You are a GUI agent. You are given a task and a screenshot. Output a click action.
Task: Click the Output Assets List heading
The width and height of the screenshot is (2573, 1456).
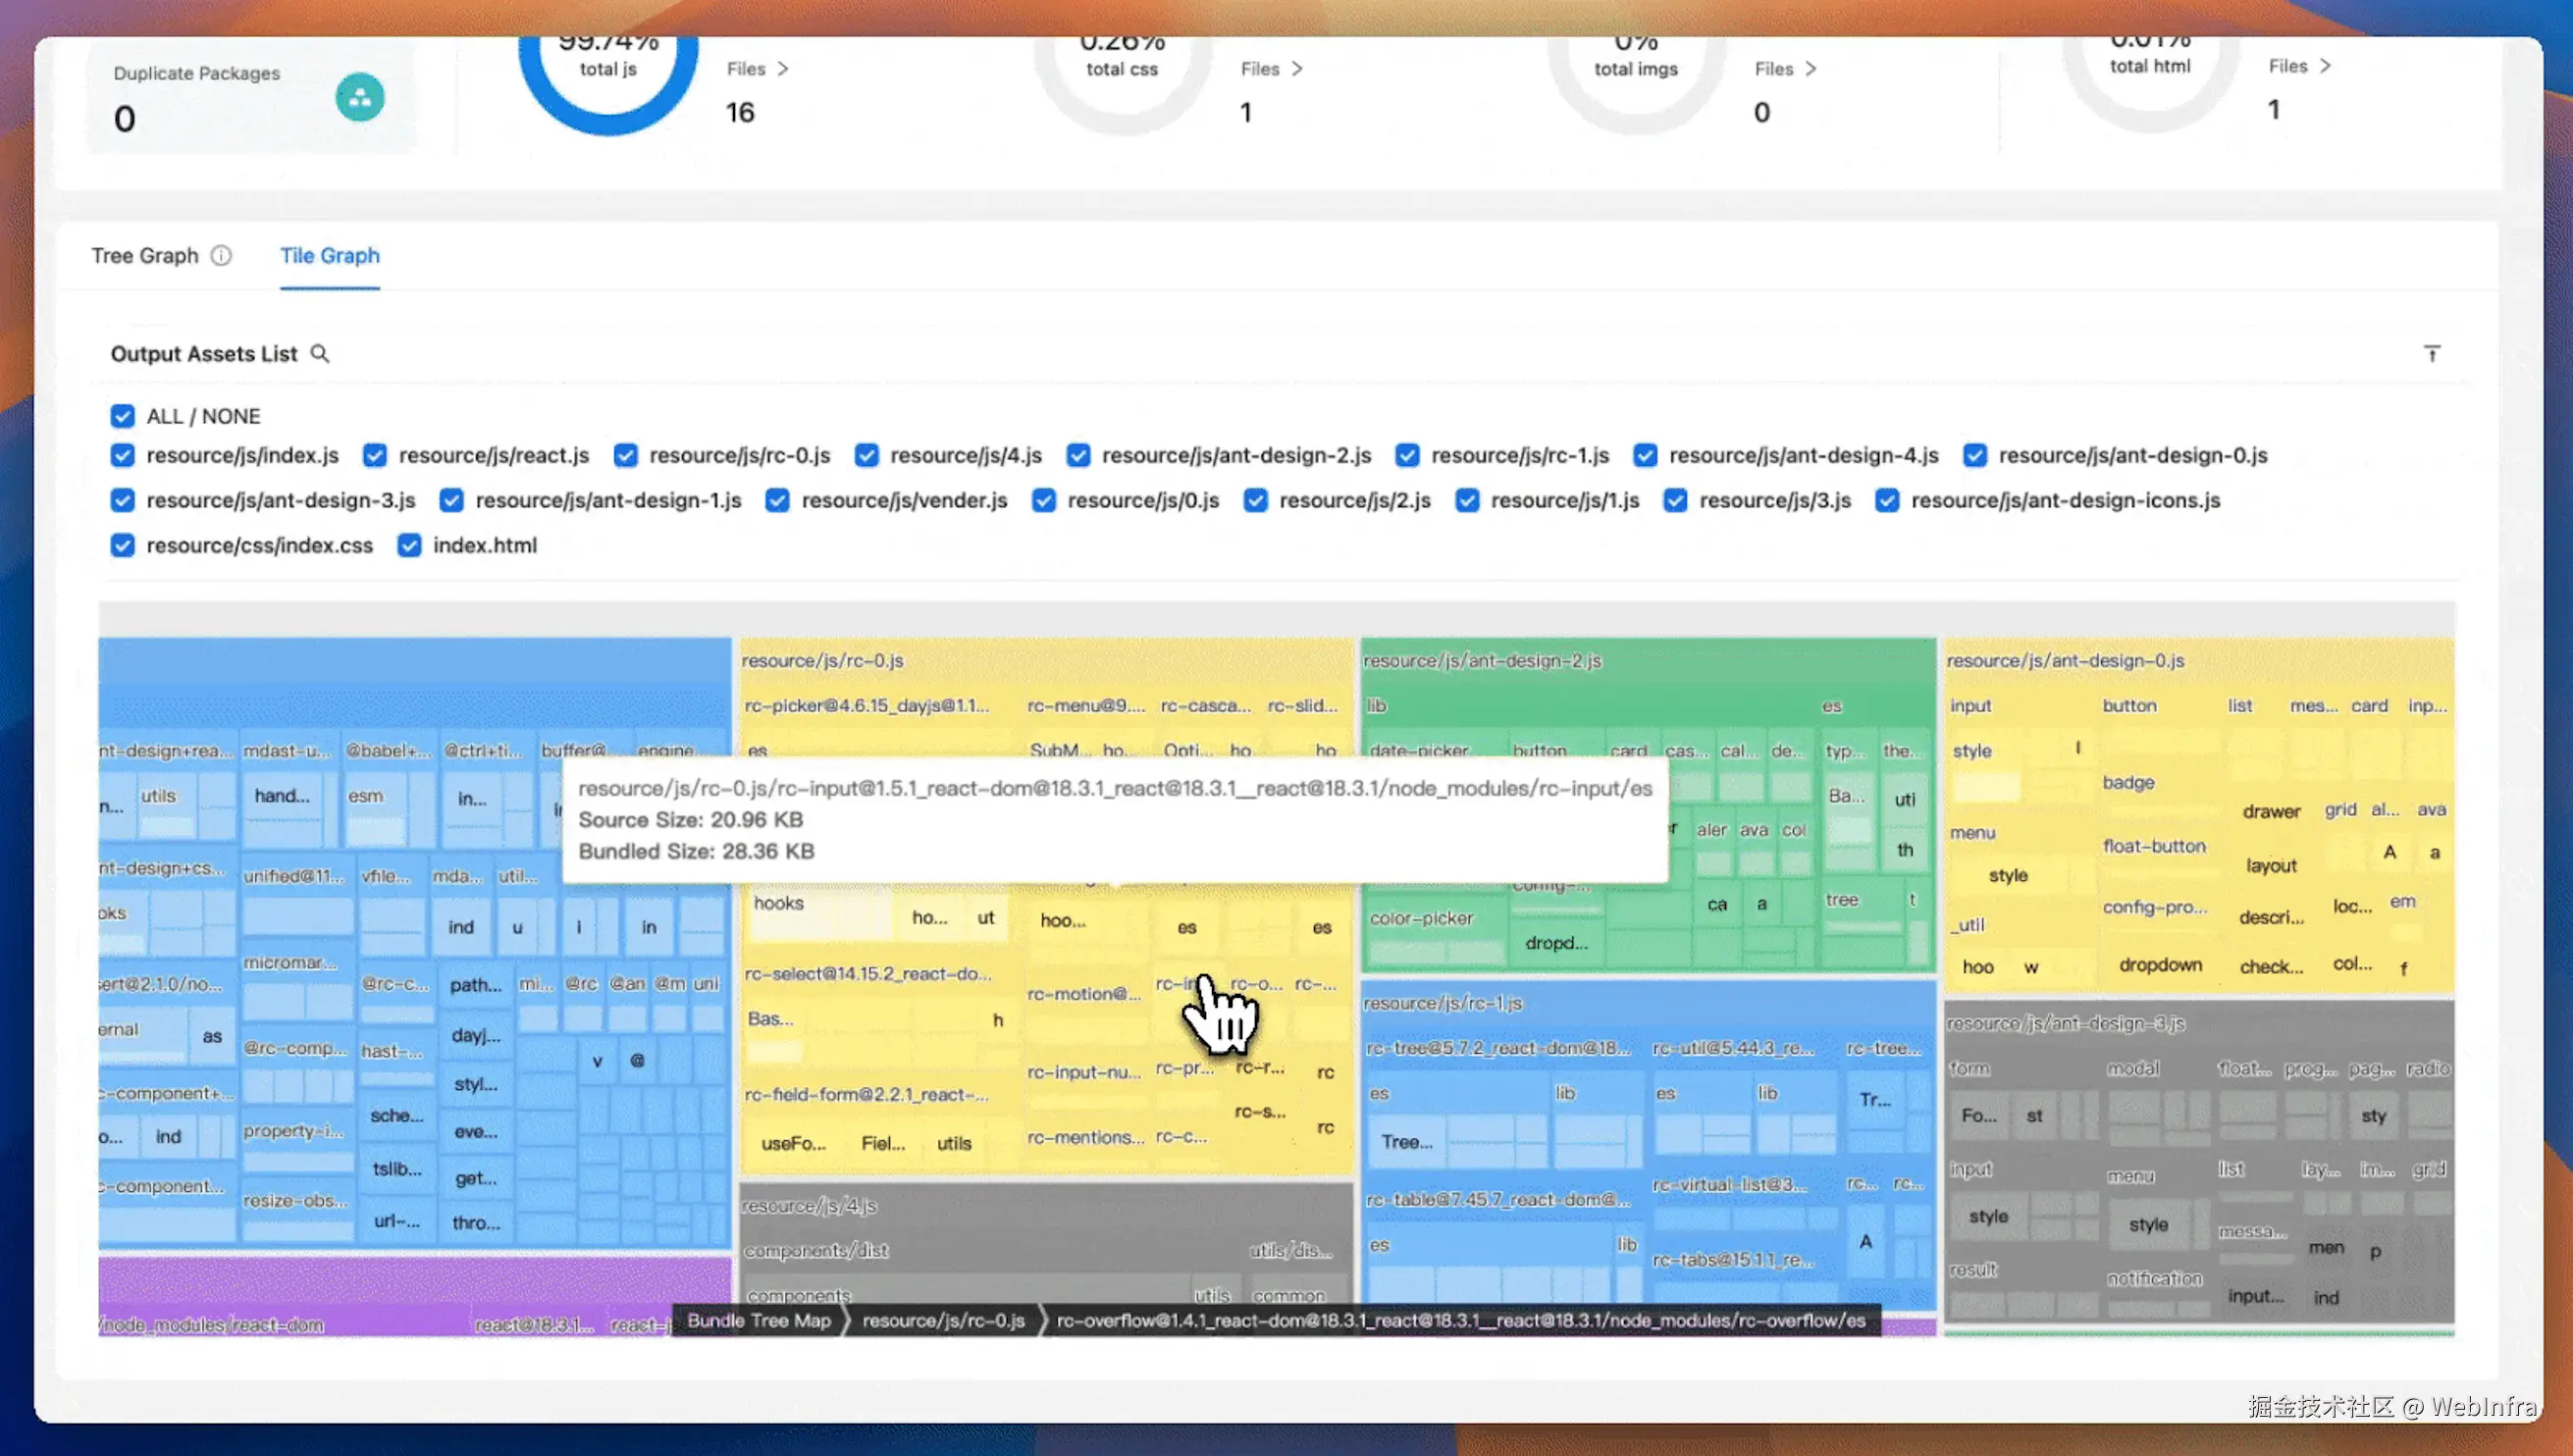(x=204, y=353)
